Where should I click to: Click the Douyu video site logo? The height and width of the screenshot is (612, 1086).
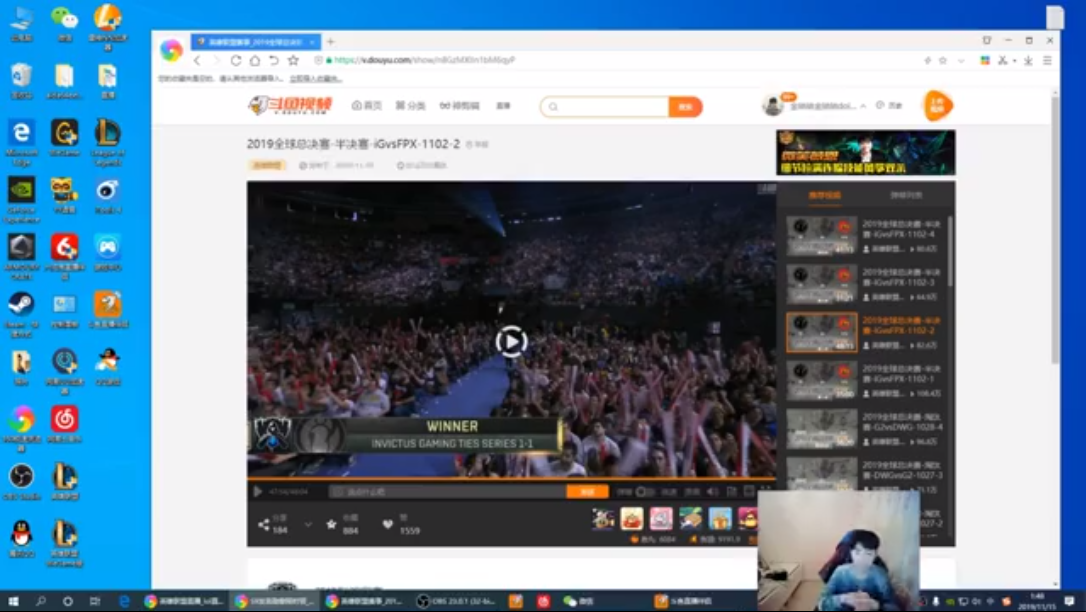point(290,105)
